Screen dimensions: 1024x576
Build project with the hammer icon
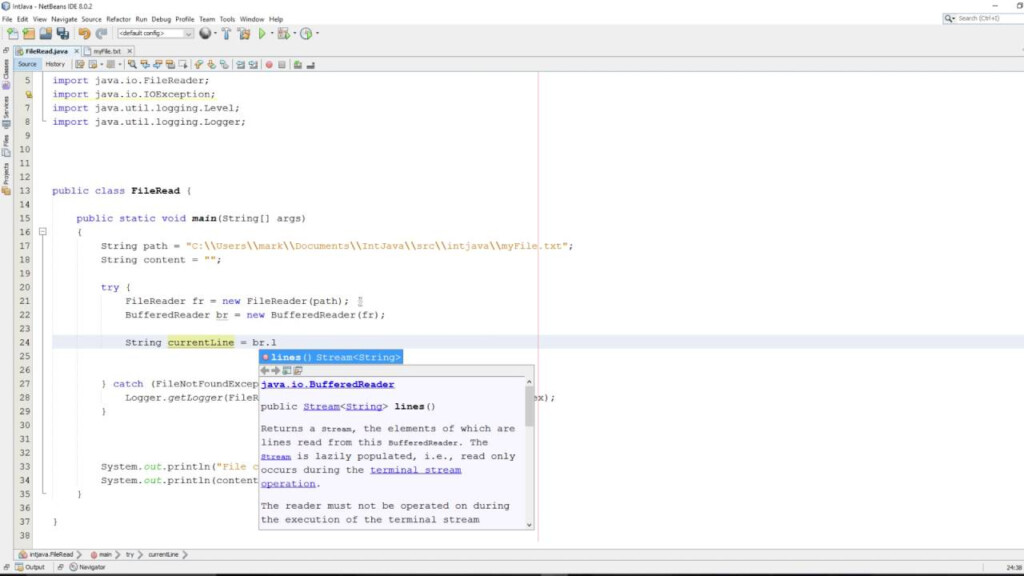pos(226,33)
